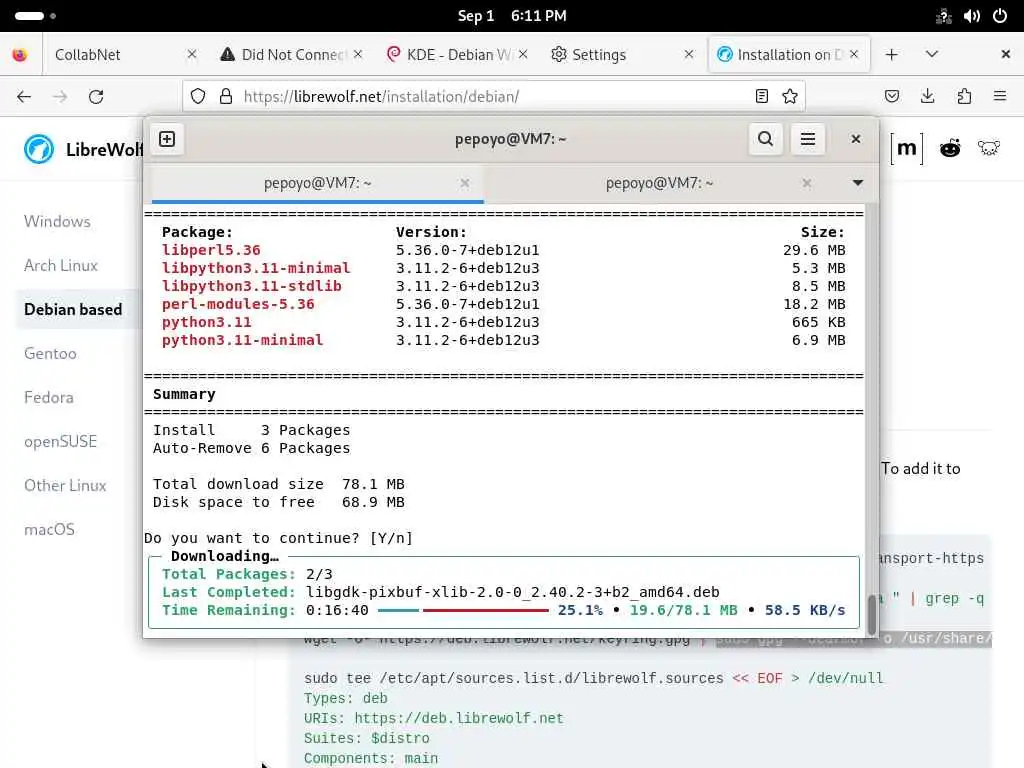Screen dimensions: 1024x768
Task: Open the Other Linux installation link
Action: (x=65, y=485)
